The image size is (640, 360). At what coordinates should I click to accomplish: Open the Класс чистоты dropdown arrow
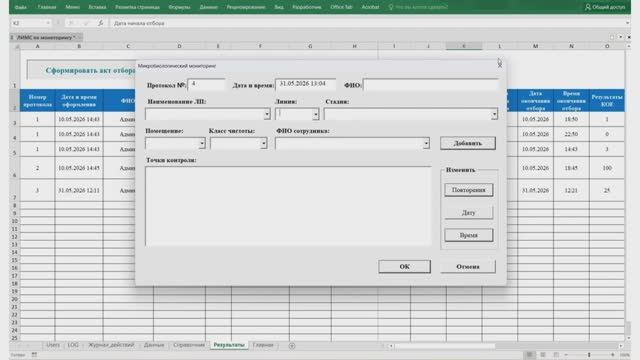[x=263, y=143]
